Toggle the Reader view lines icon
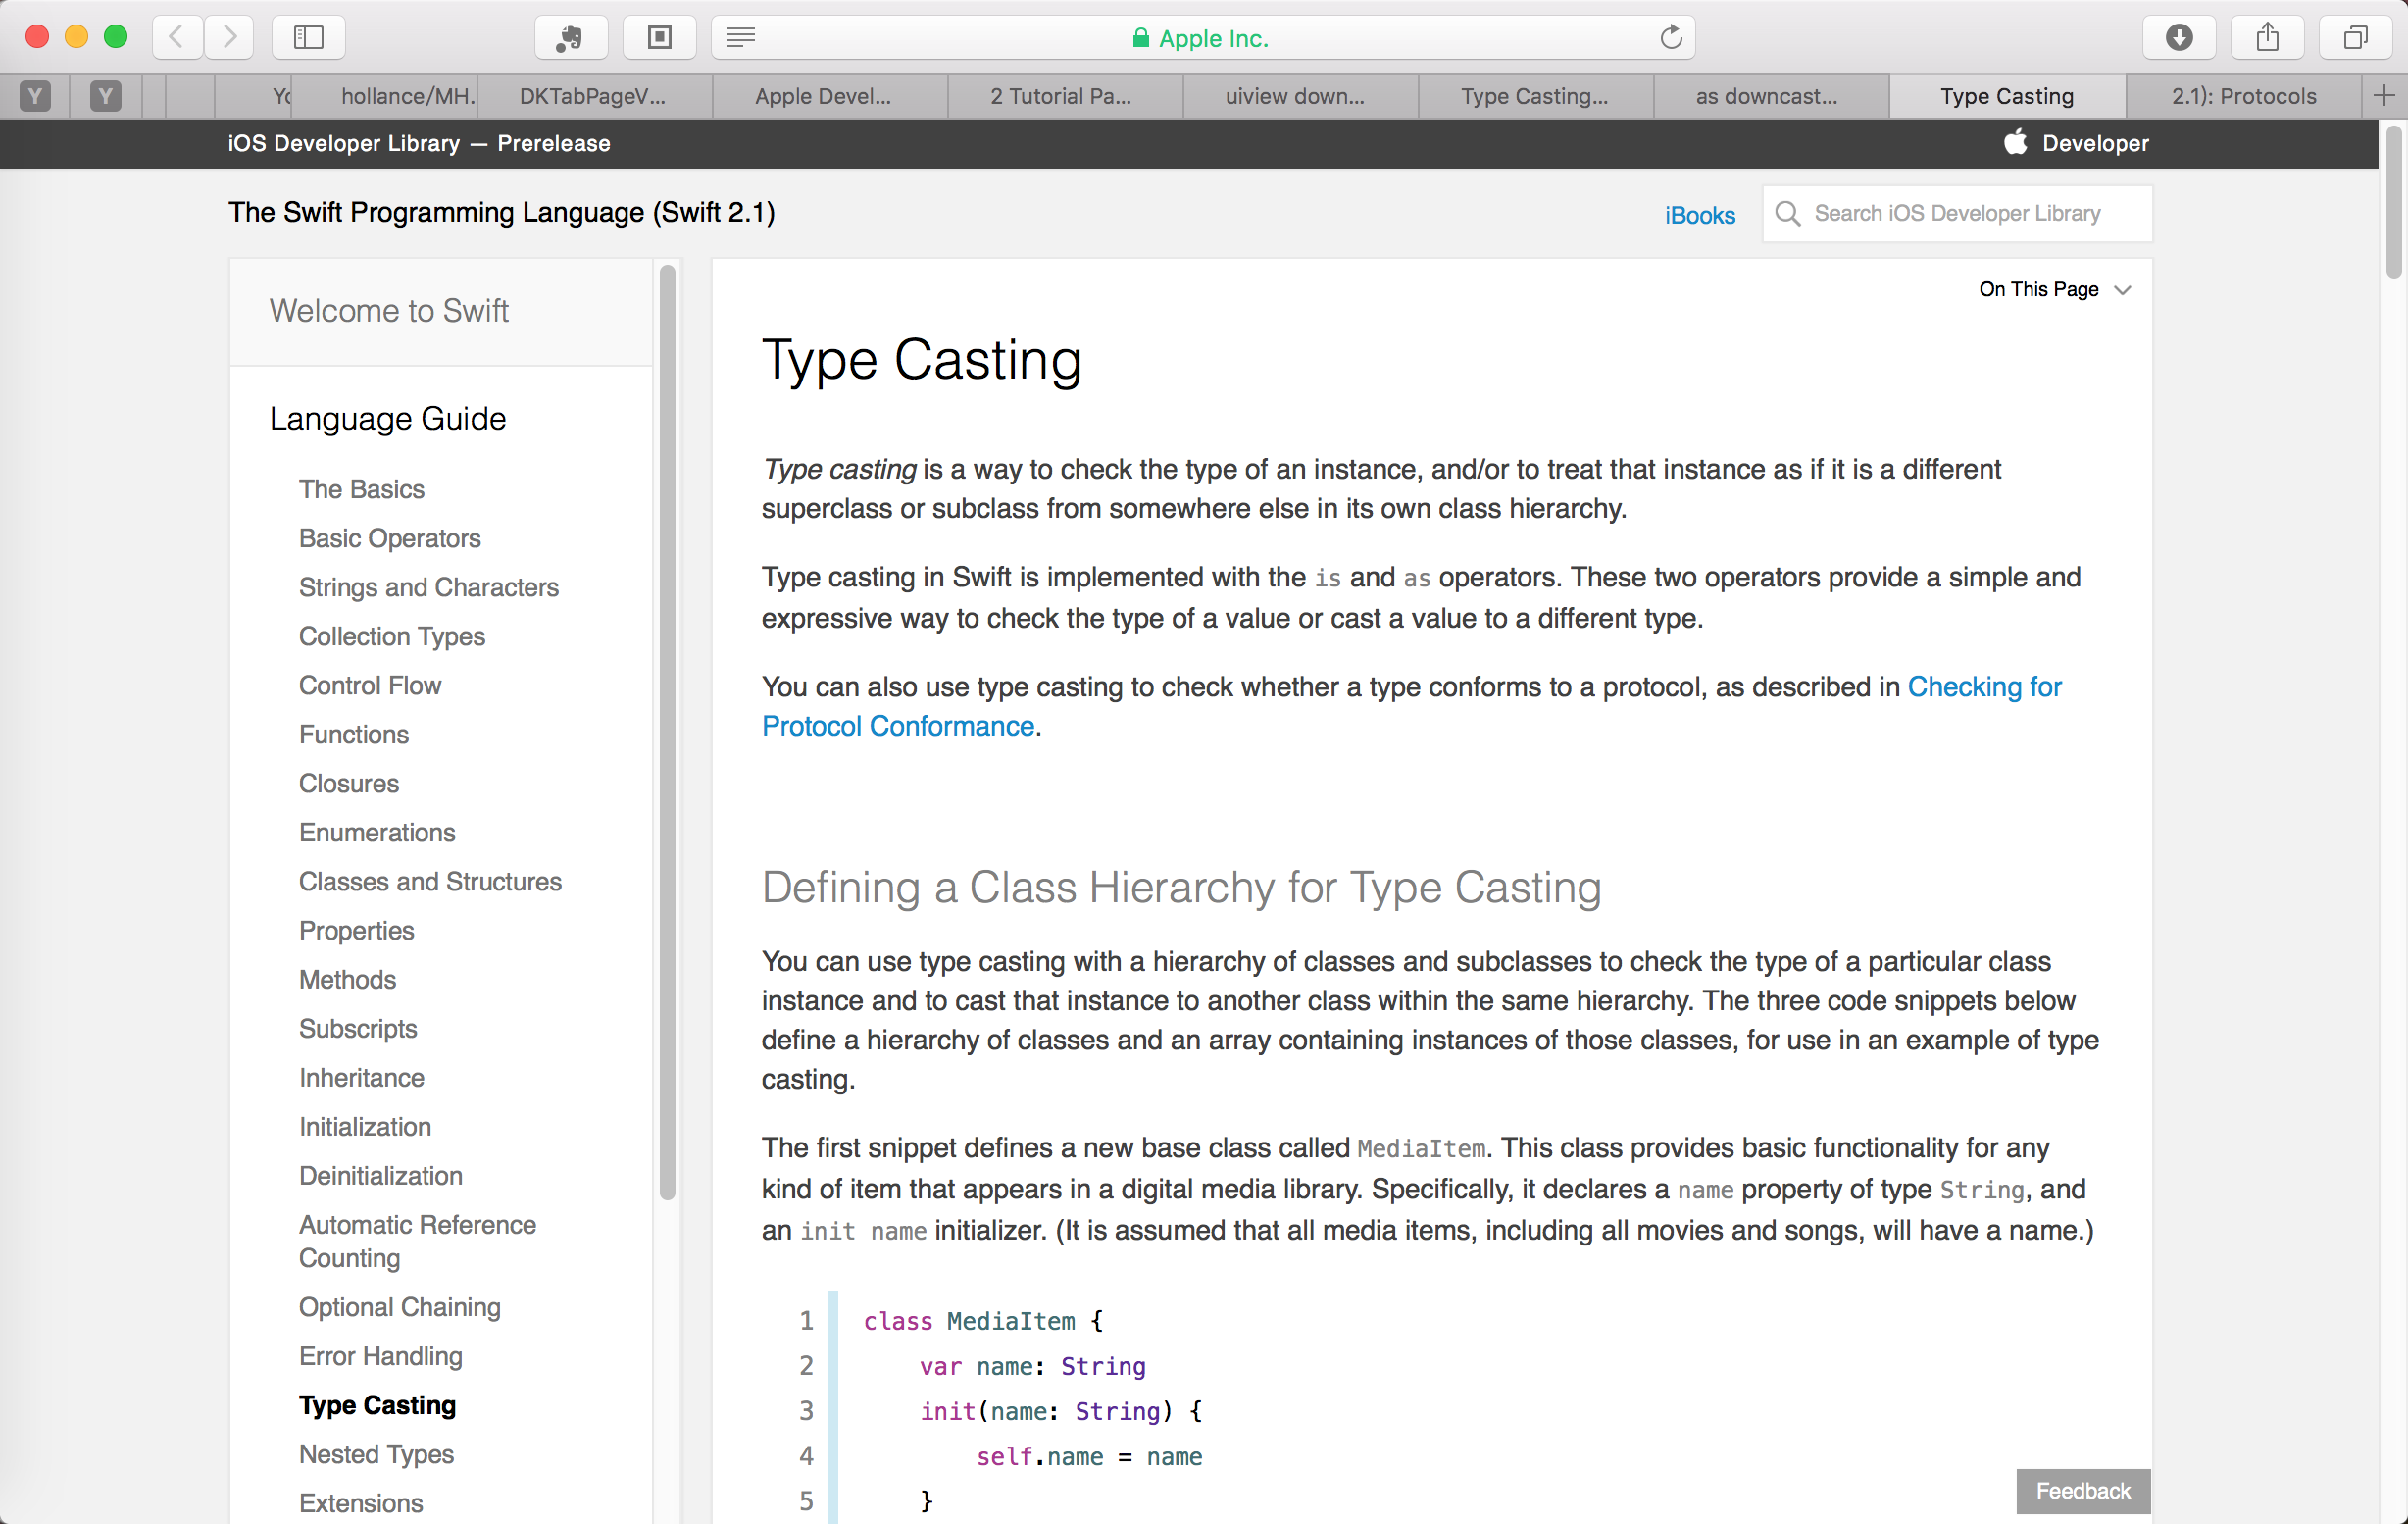 coord(741,37)
